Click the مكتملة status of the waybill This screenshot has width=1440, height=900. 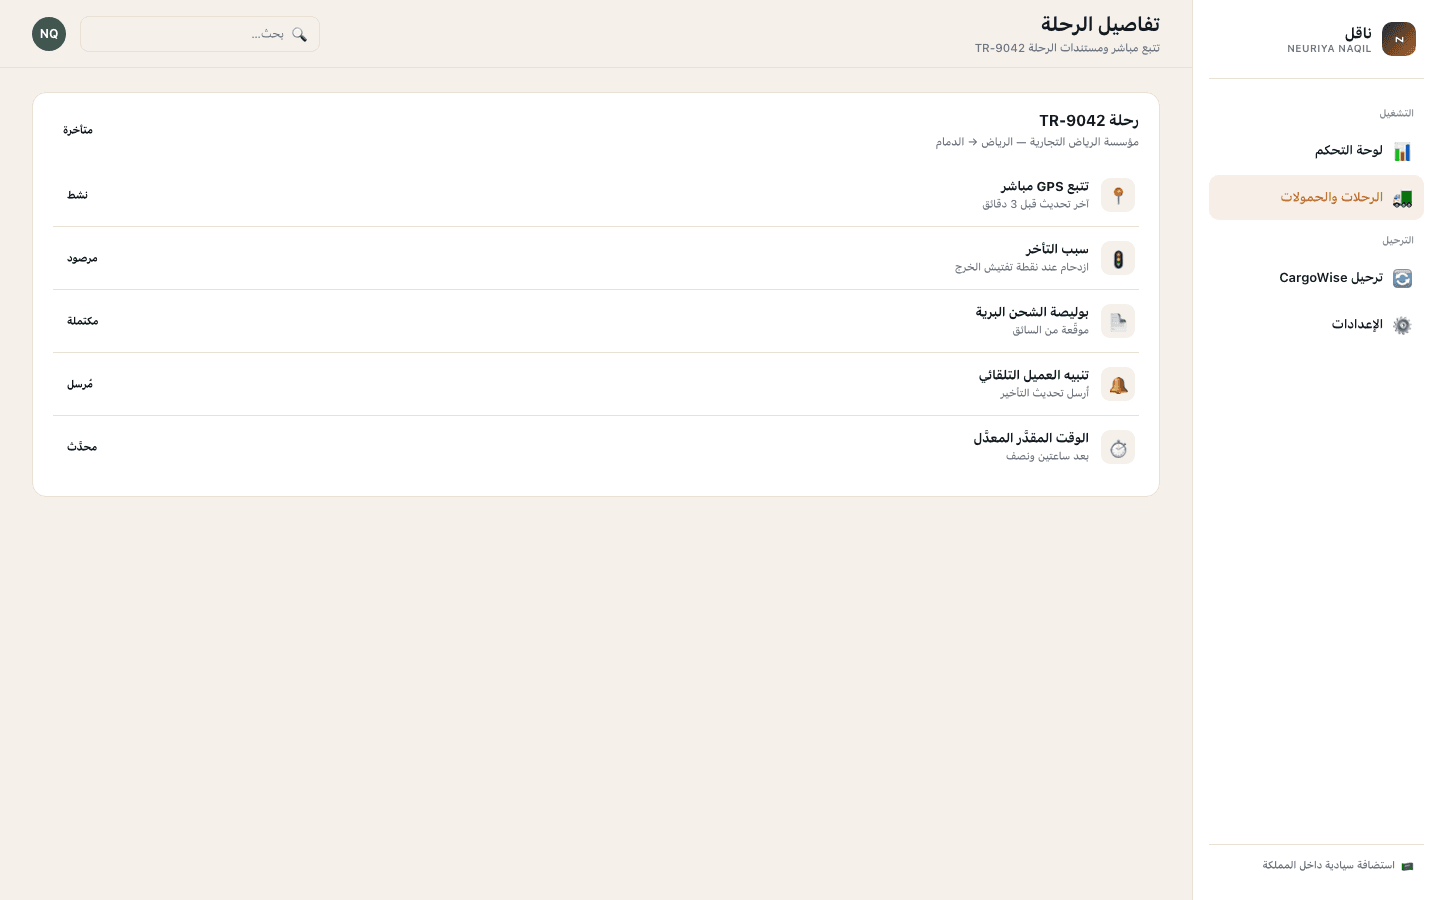tap(83, 321)
